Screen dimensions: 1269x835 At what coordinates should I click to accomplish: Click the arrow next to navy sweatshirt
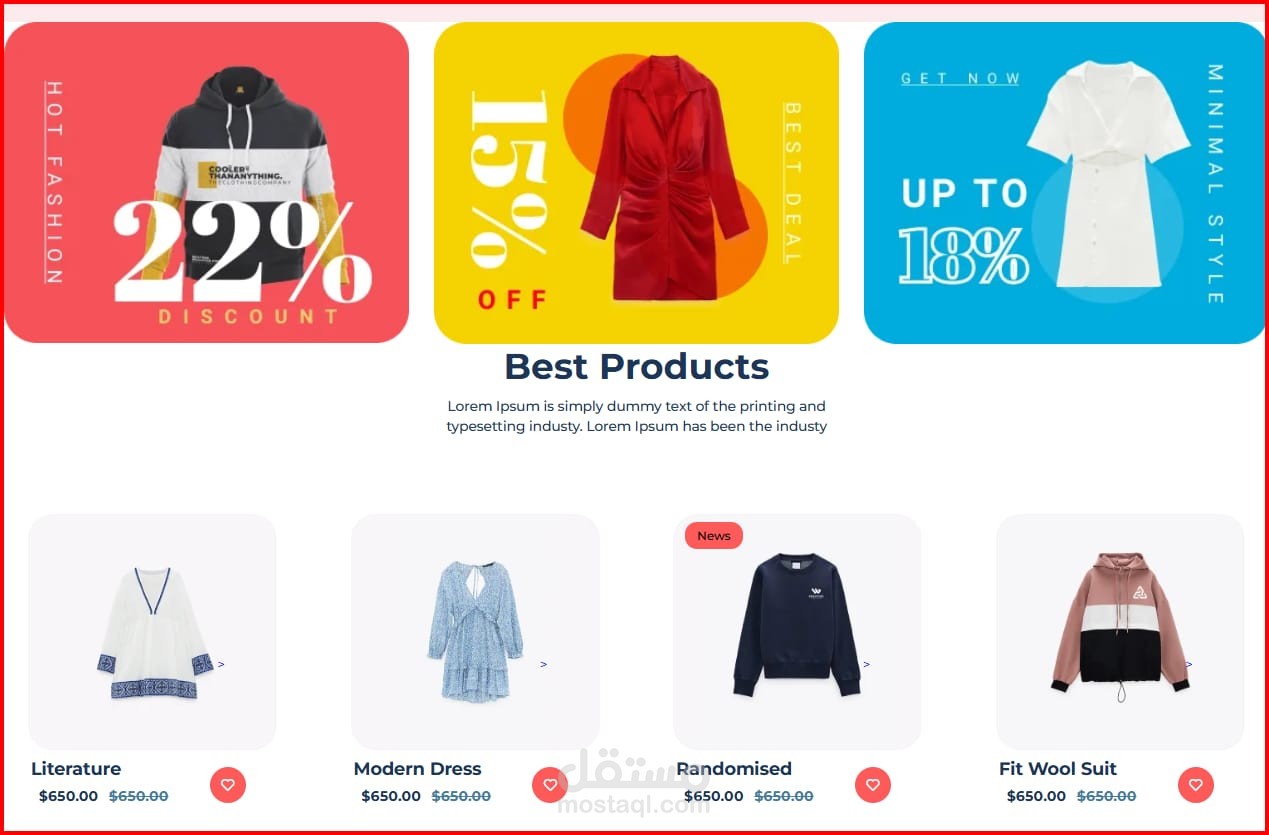pyautogui.click(x=866, y=664)
